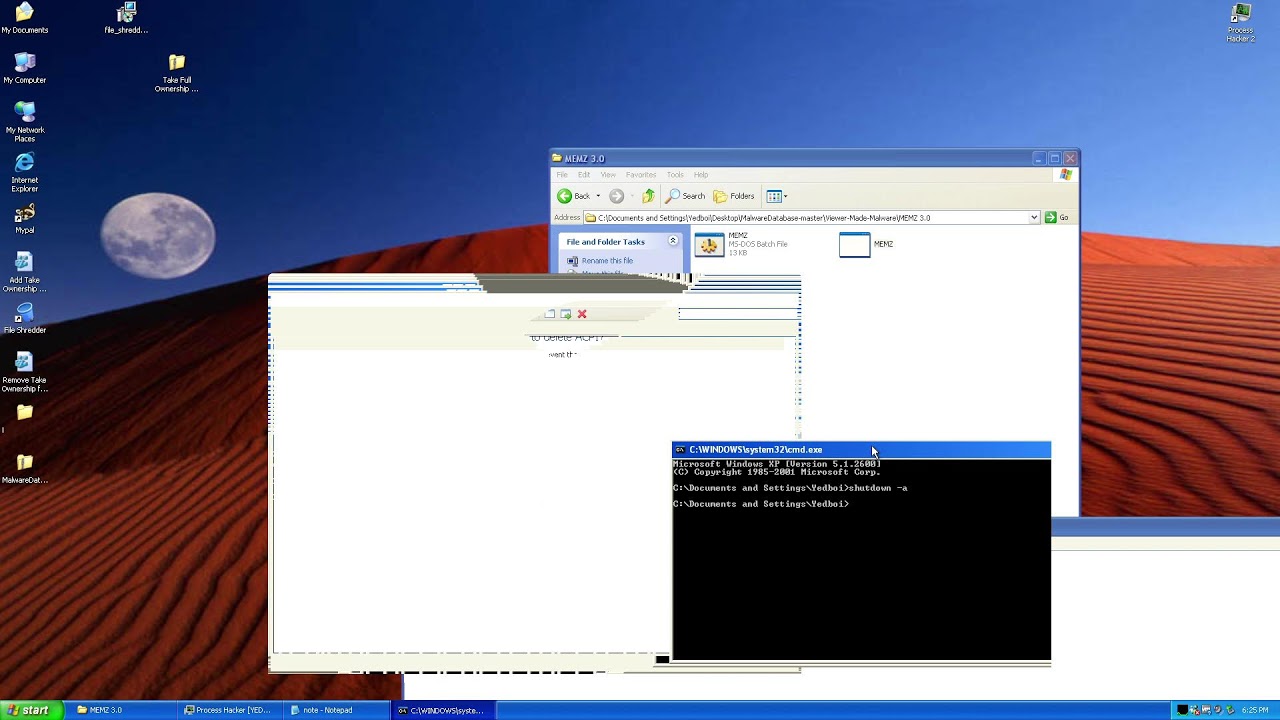Open Search in the explorer toolbar
Viewport: 1280px width, 720px height.
click(686, 196)
